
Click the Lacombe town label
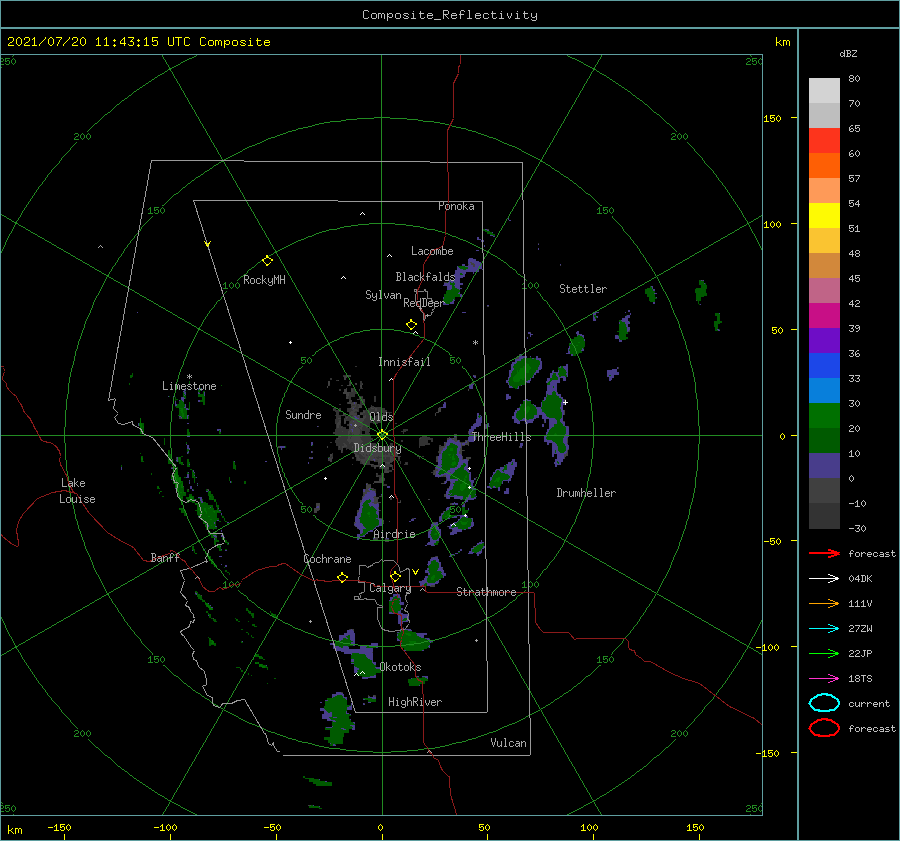tap(432, 251)
